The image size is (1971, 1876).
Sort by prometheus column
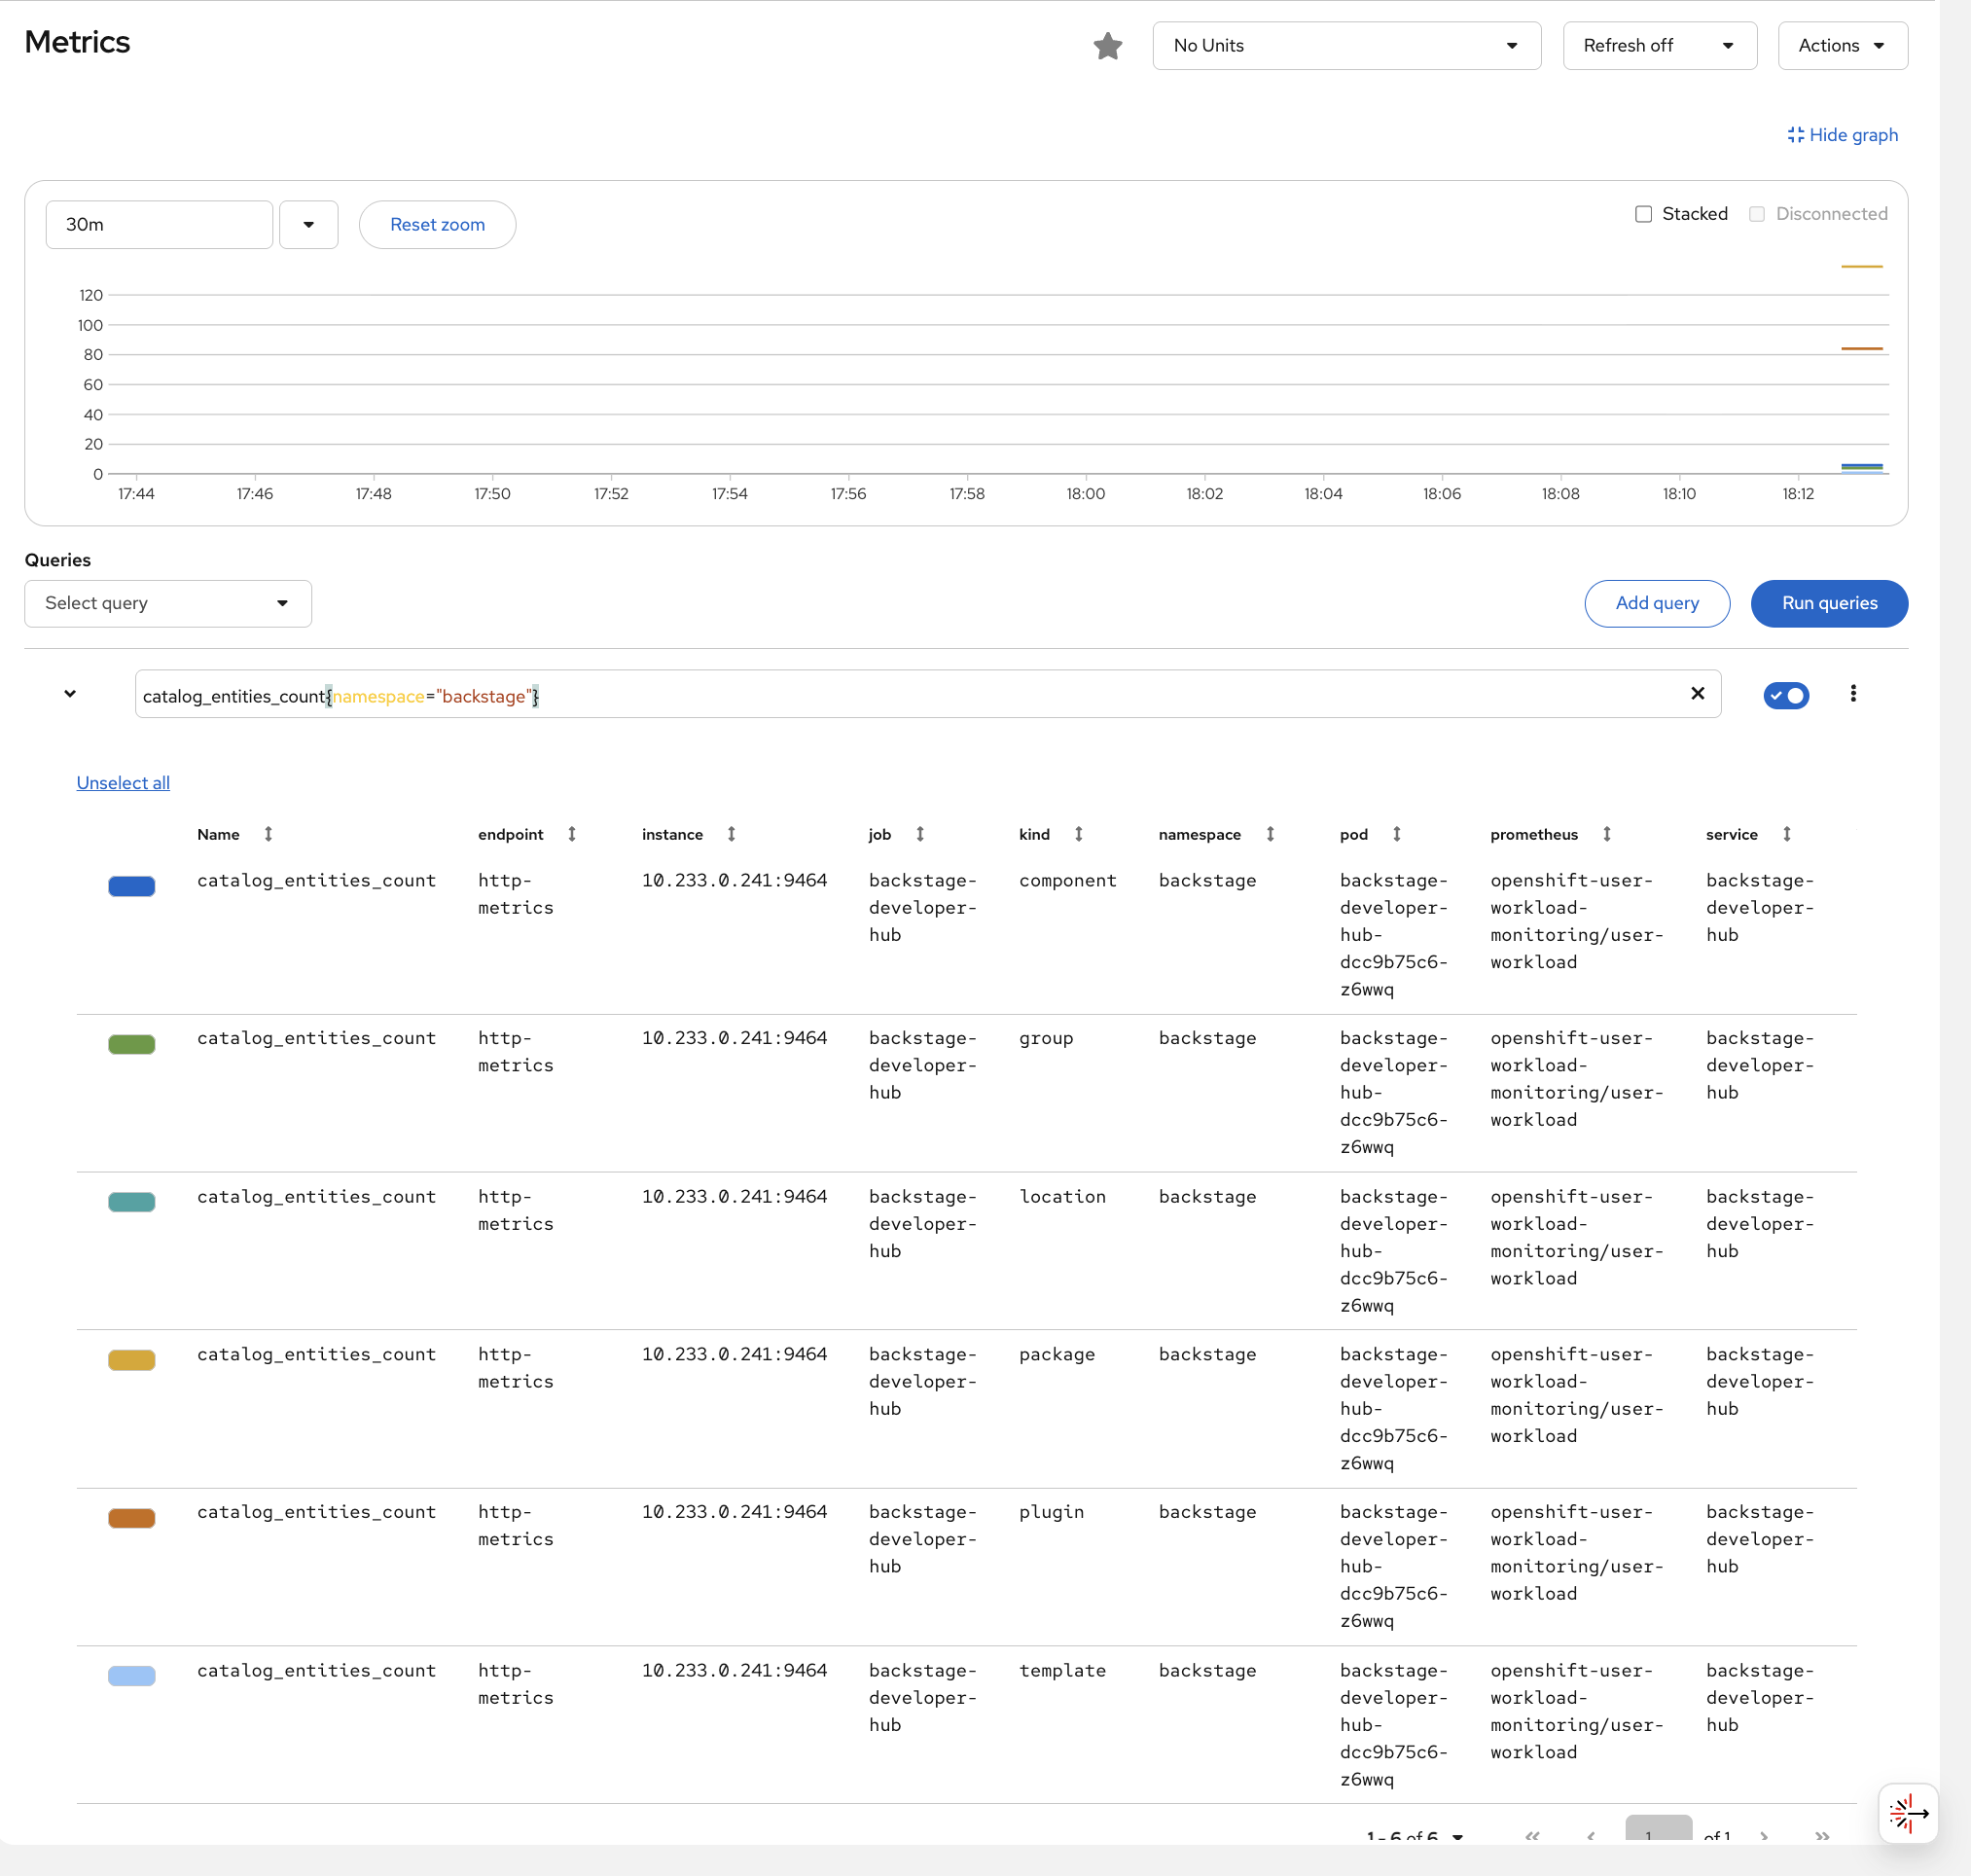pyautogui.click(x=1607, y=834)
